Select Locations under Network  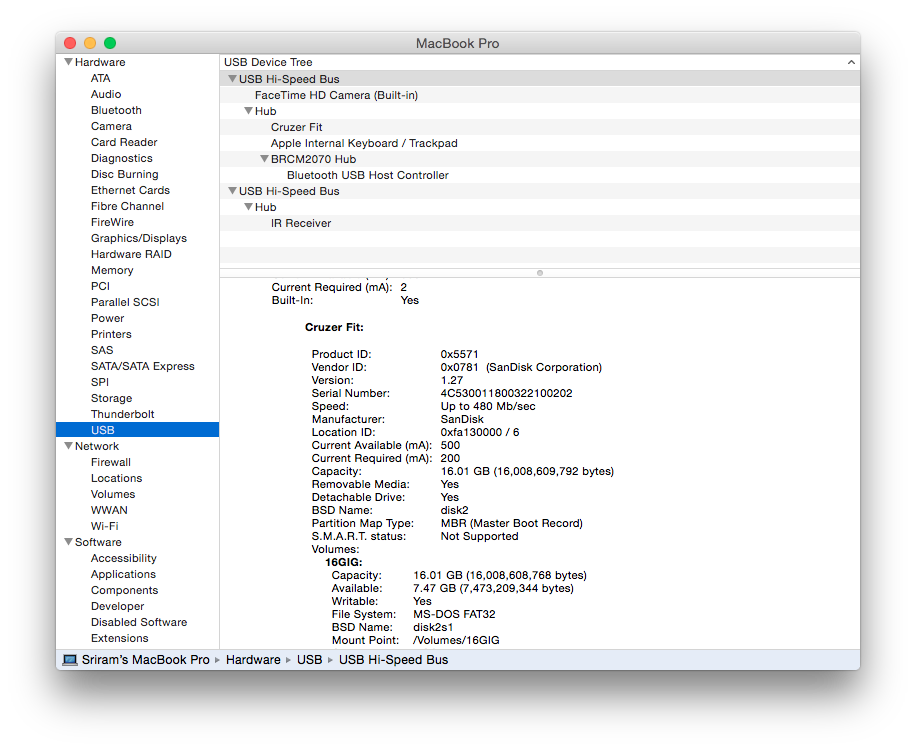tap(116, 478)
